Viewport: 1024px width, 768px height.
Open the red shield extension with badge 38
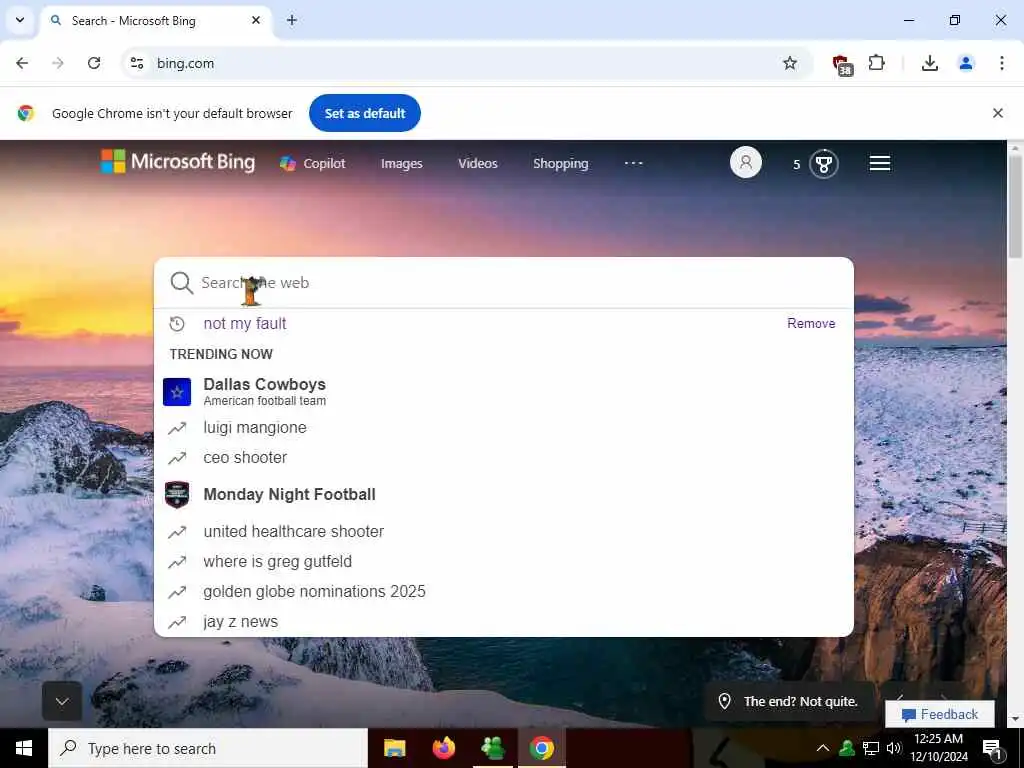coord(842,65)
